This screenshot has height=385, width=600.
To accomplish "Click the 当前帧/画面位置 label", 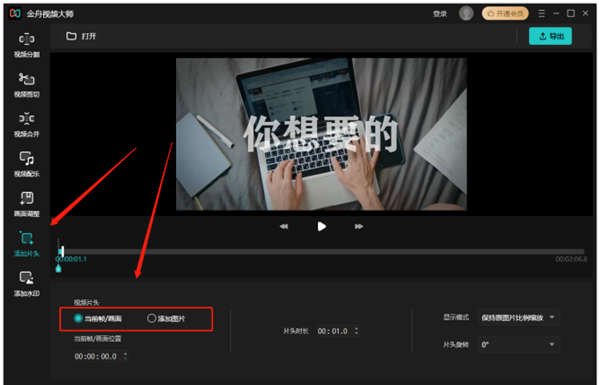I will coord(98,339).
